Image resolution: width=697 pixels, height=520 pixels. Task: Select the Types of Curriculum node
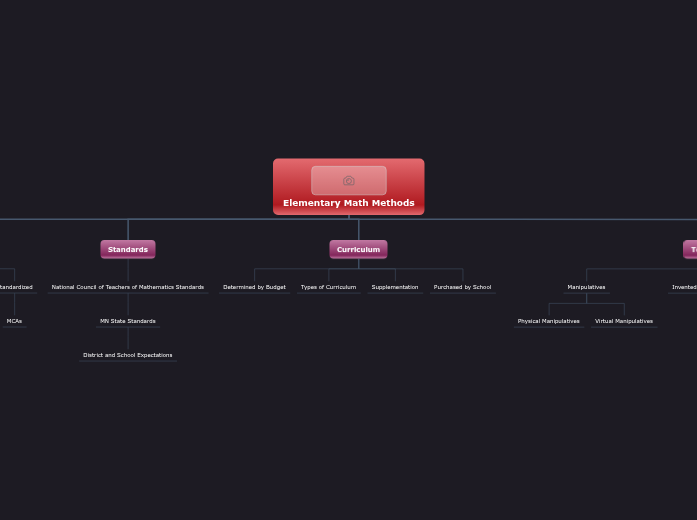tap(328, 287)
